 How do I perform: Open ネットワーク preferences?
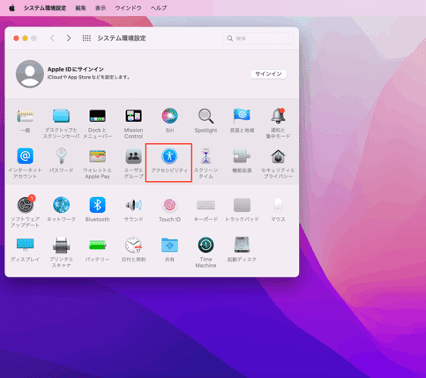click(x=61, y=209)
